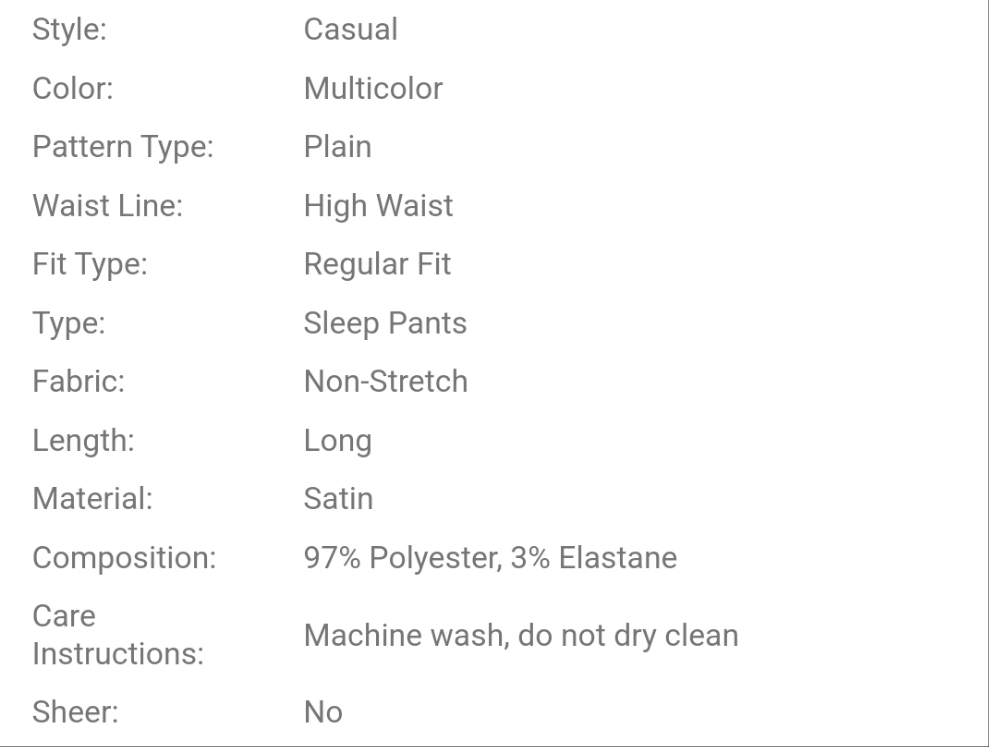This screenshot has height=747, width=989.
Task: Select the "Satin" material value
Action: tap(338, 498)
